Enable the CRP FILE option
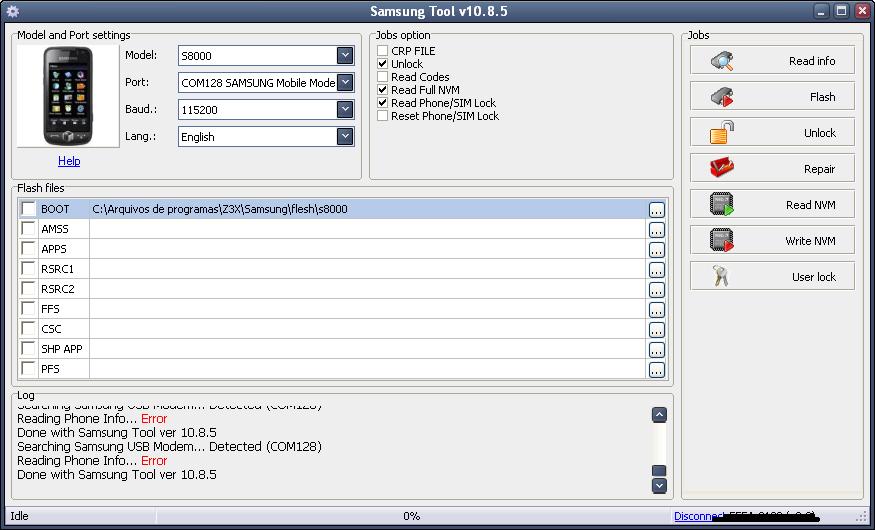875x530 pixels. click(x=382, y=51)
